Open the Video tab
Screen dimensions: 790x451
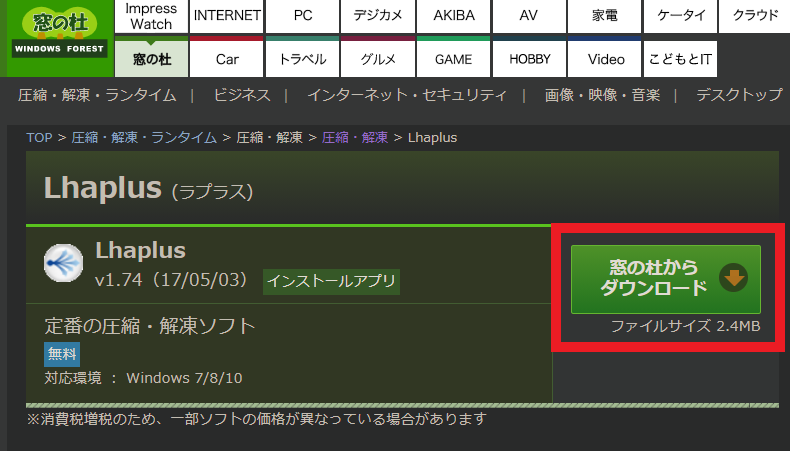[x=604, y=59]
